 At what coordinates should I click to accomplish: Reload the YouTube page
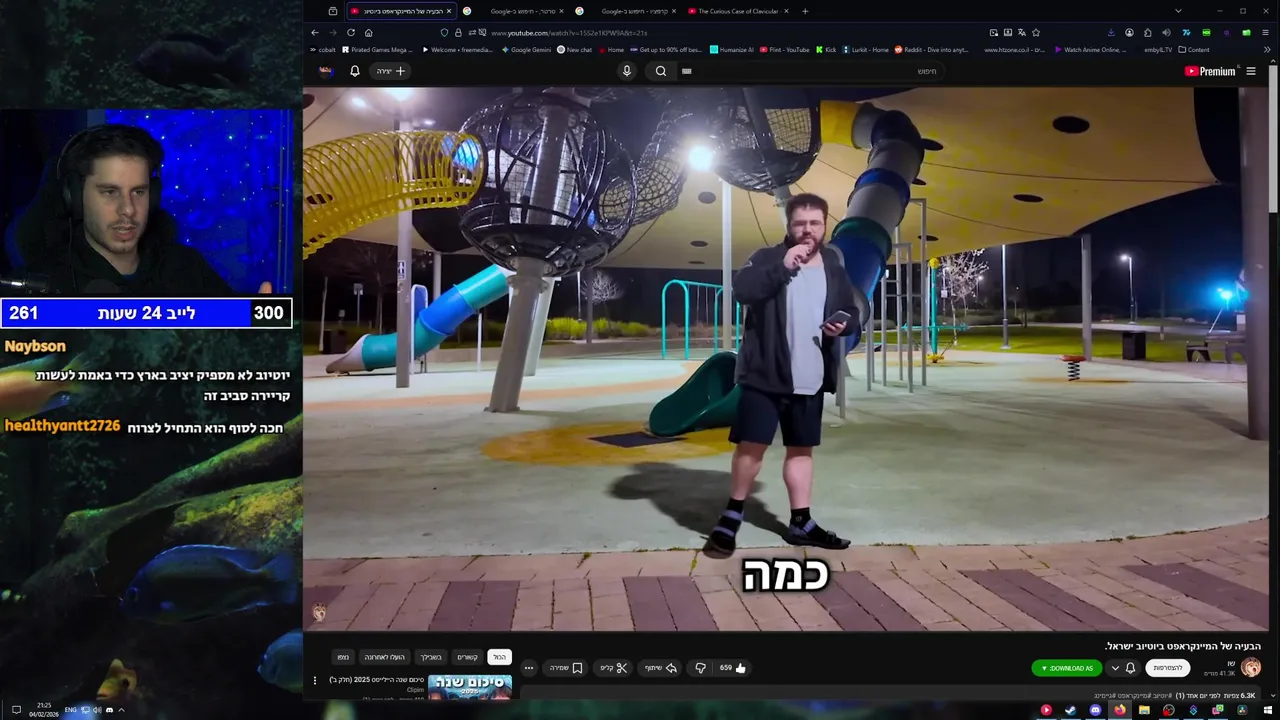(351, 32)
